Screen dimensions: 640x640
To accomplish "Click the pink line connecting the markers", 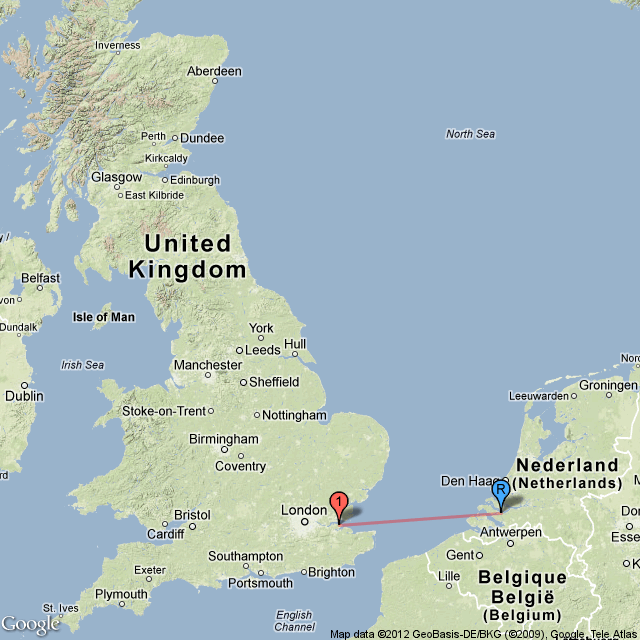I will pos(420,519).
